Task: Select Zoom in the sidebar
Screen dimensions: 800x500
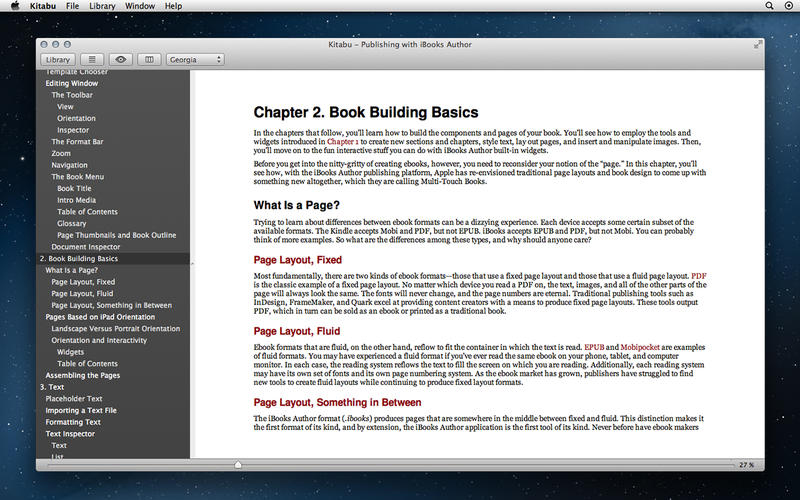Action: [x=61, y=154]
